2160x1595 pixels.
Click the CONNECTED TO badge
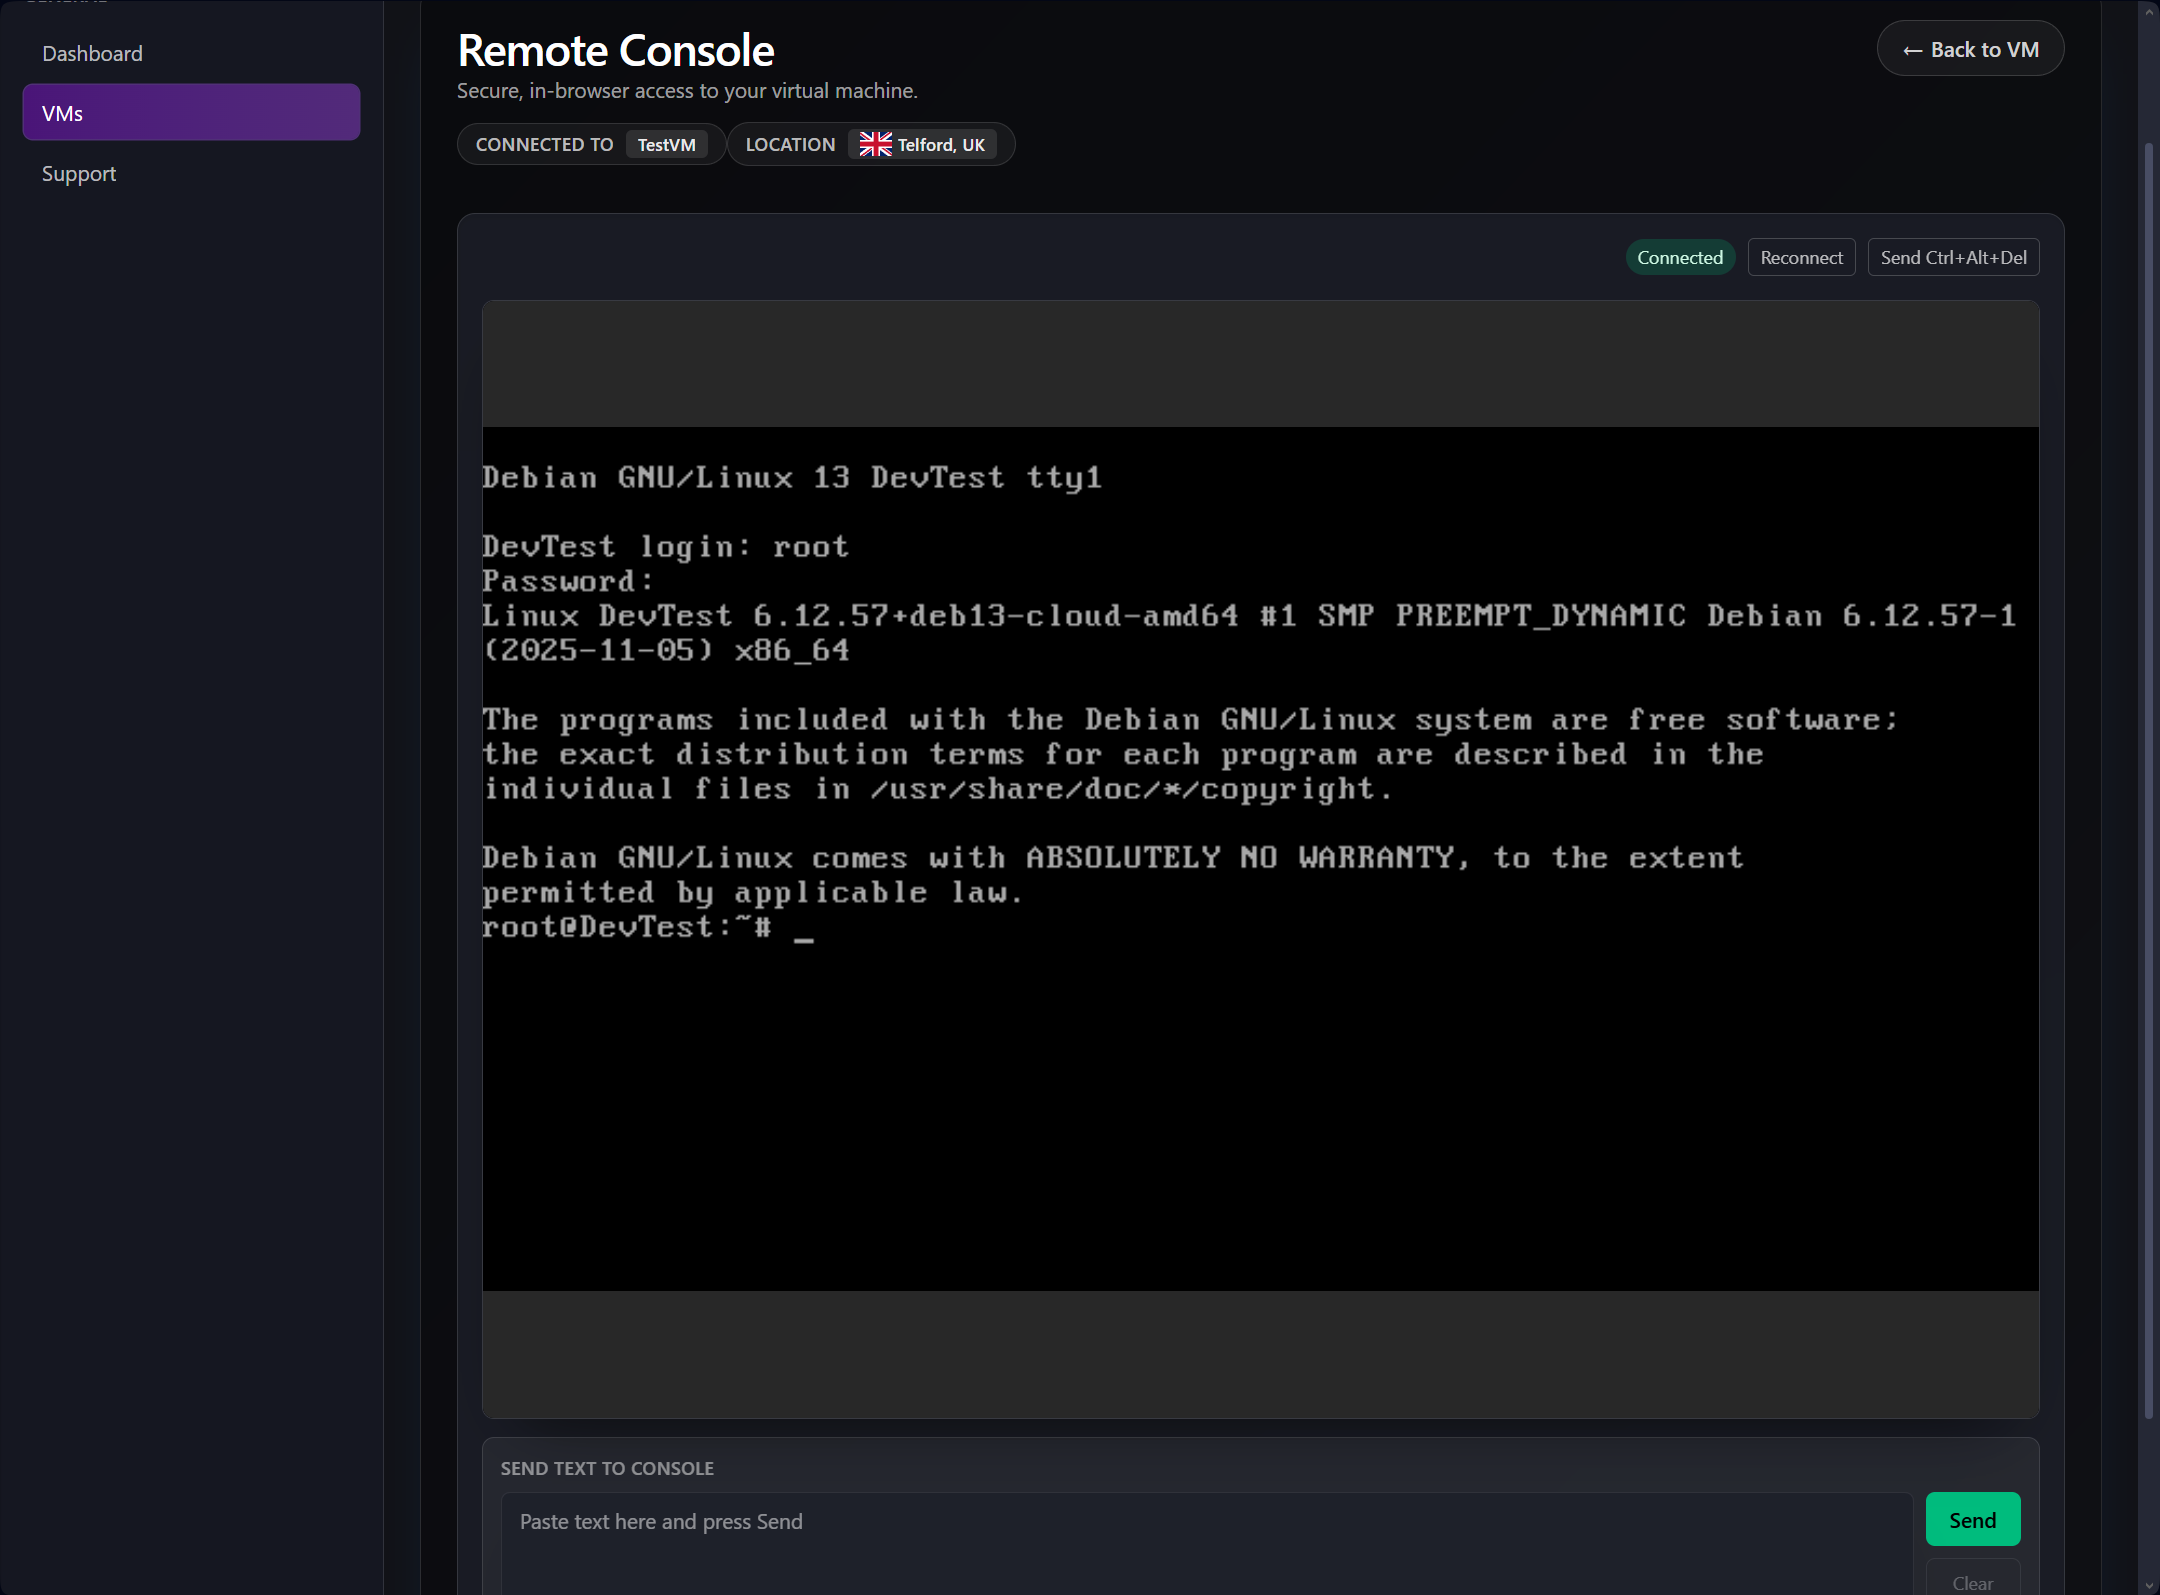tap(545, 144)
